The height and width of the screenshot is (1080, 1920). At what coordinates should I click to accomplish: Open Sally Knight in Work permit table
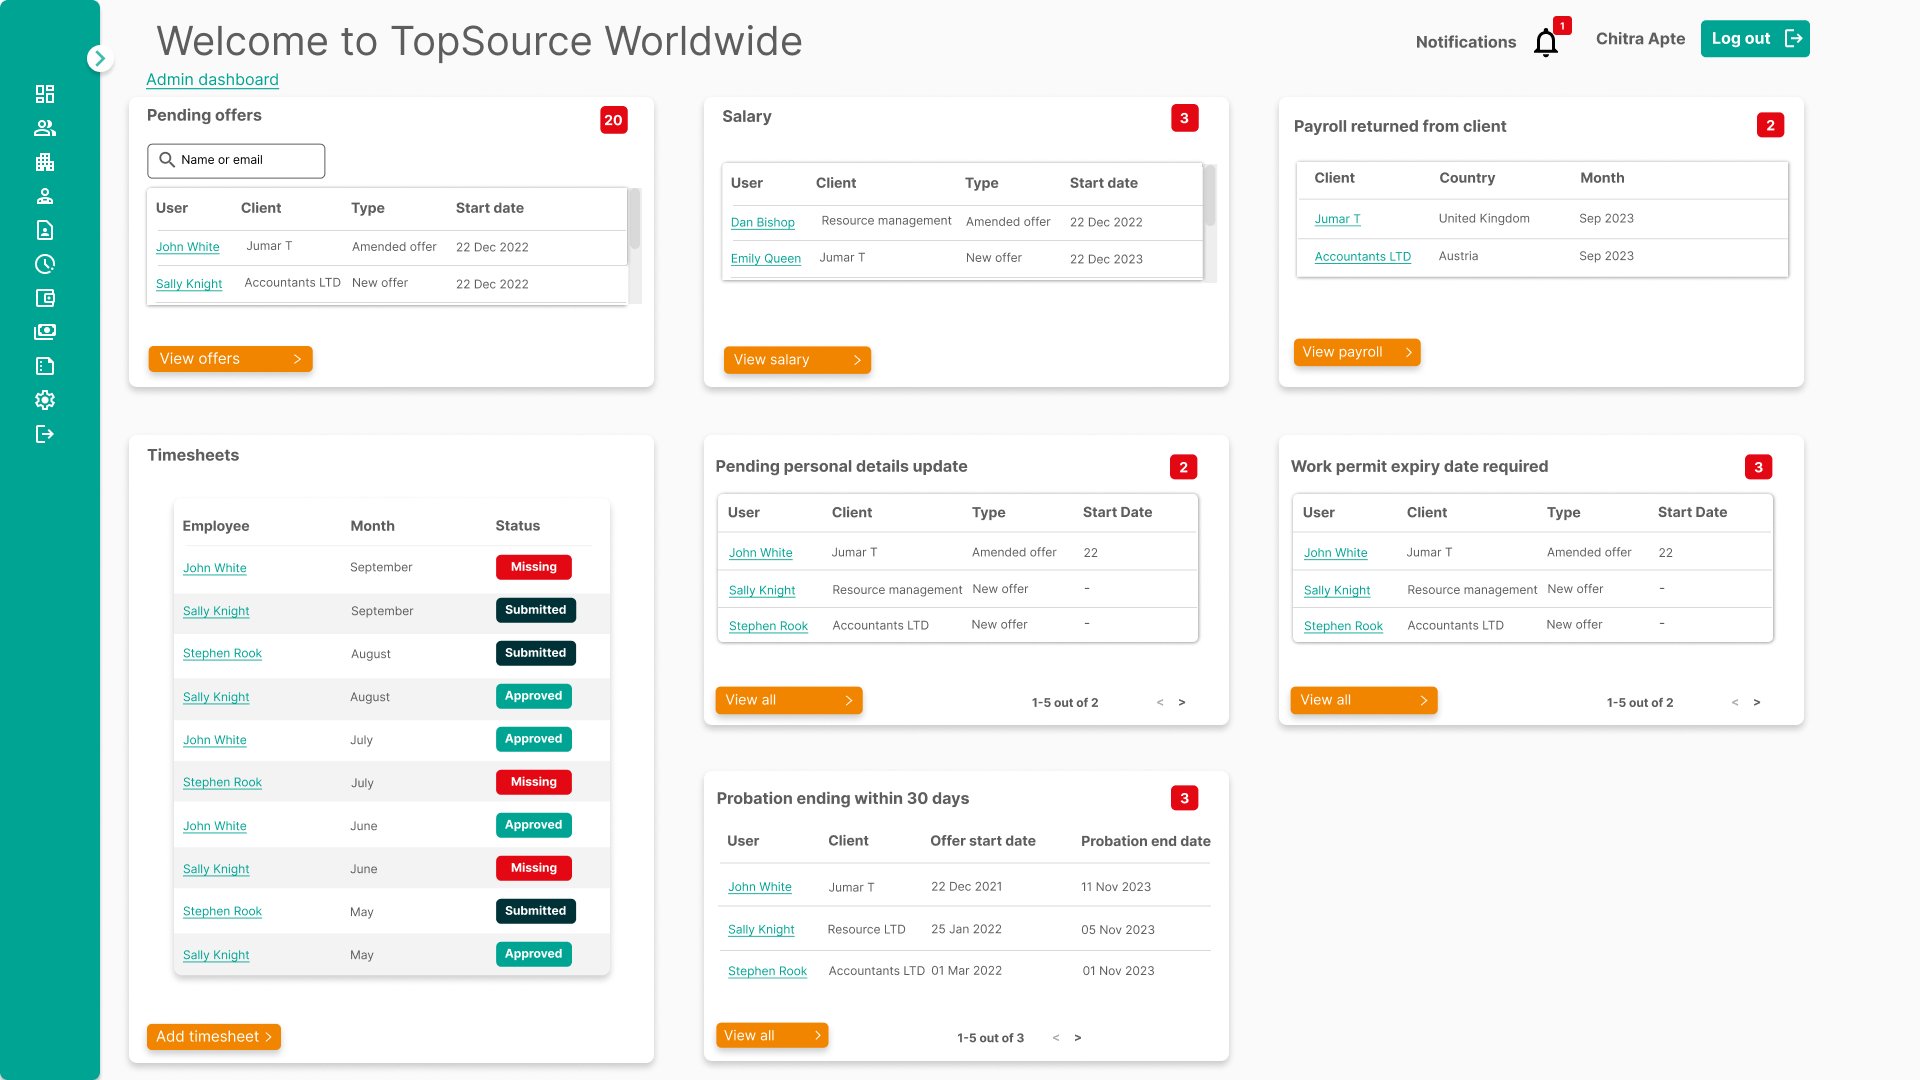1337,591
